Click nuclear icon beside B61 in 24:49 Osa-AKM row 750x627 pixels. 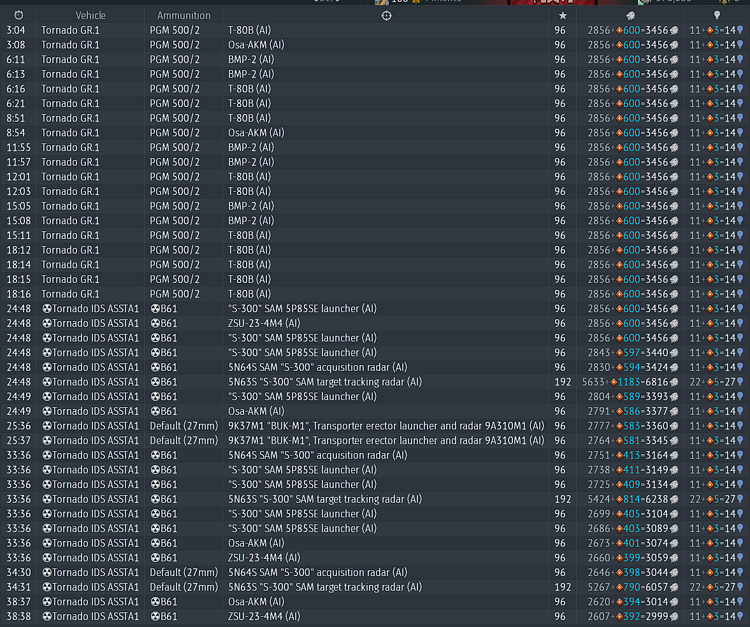pyautogui.click(x=155, y=411)
